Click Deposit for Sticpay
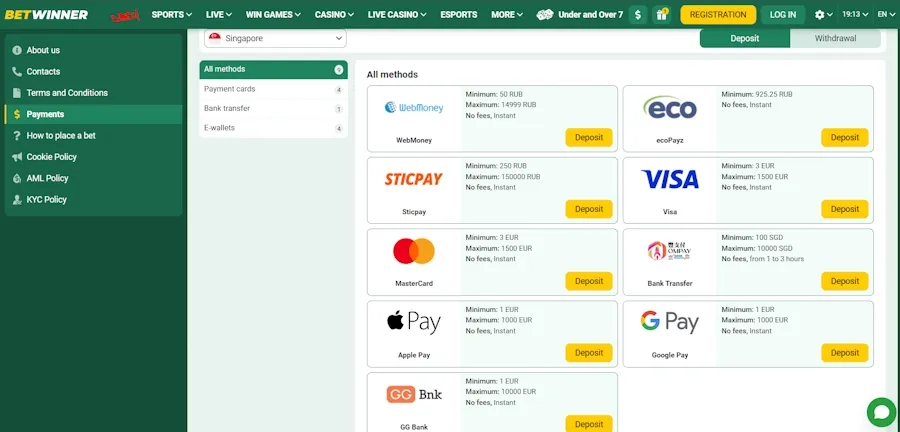This screenshot has width=900, height=432. click(589, 209)
